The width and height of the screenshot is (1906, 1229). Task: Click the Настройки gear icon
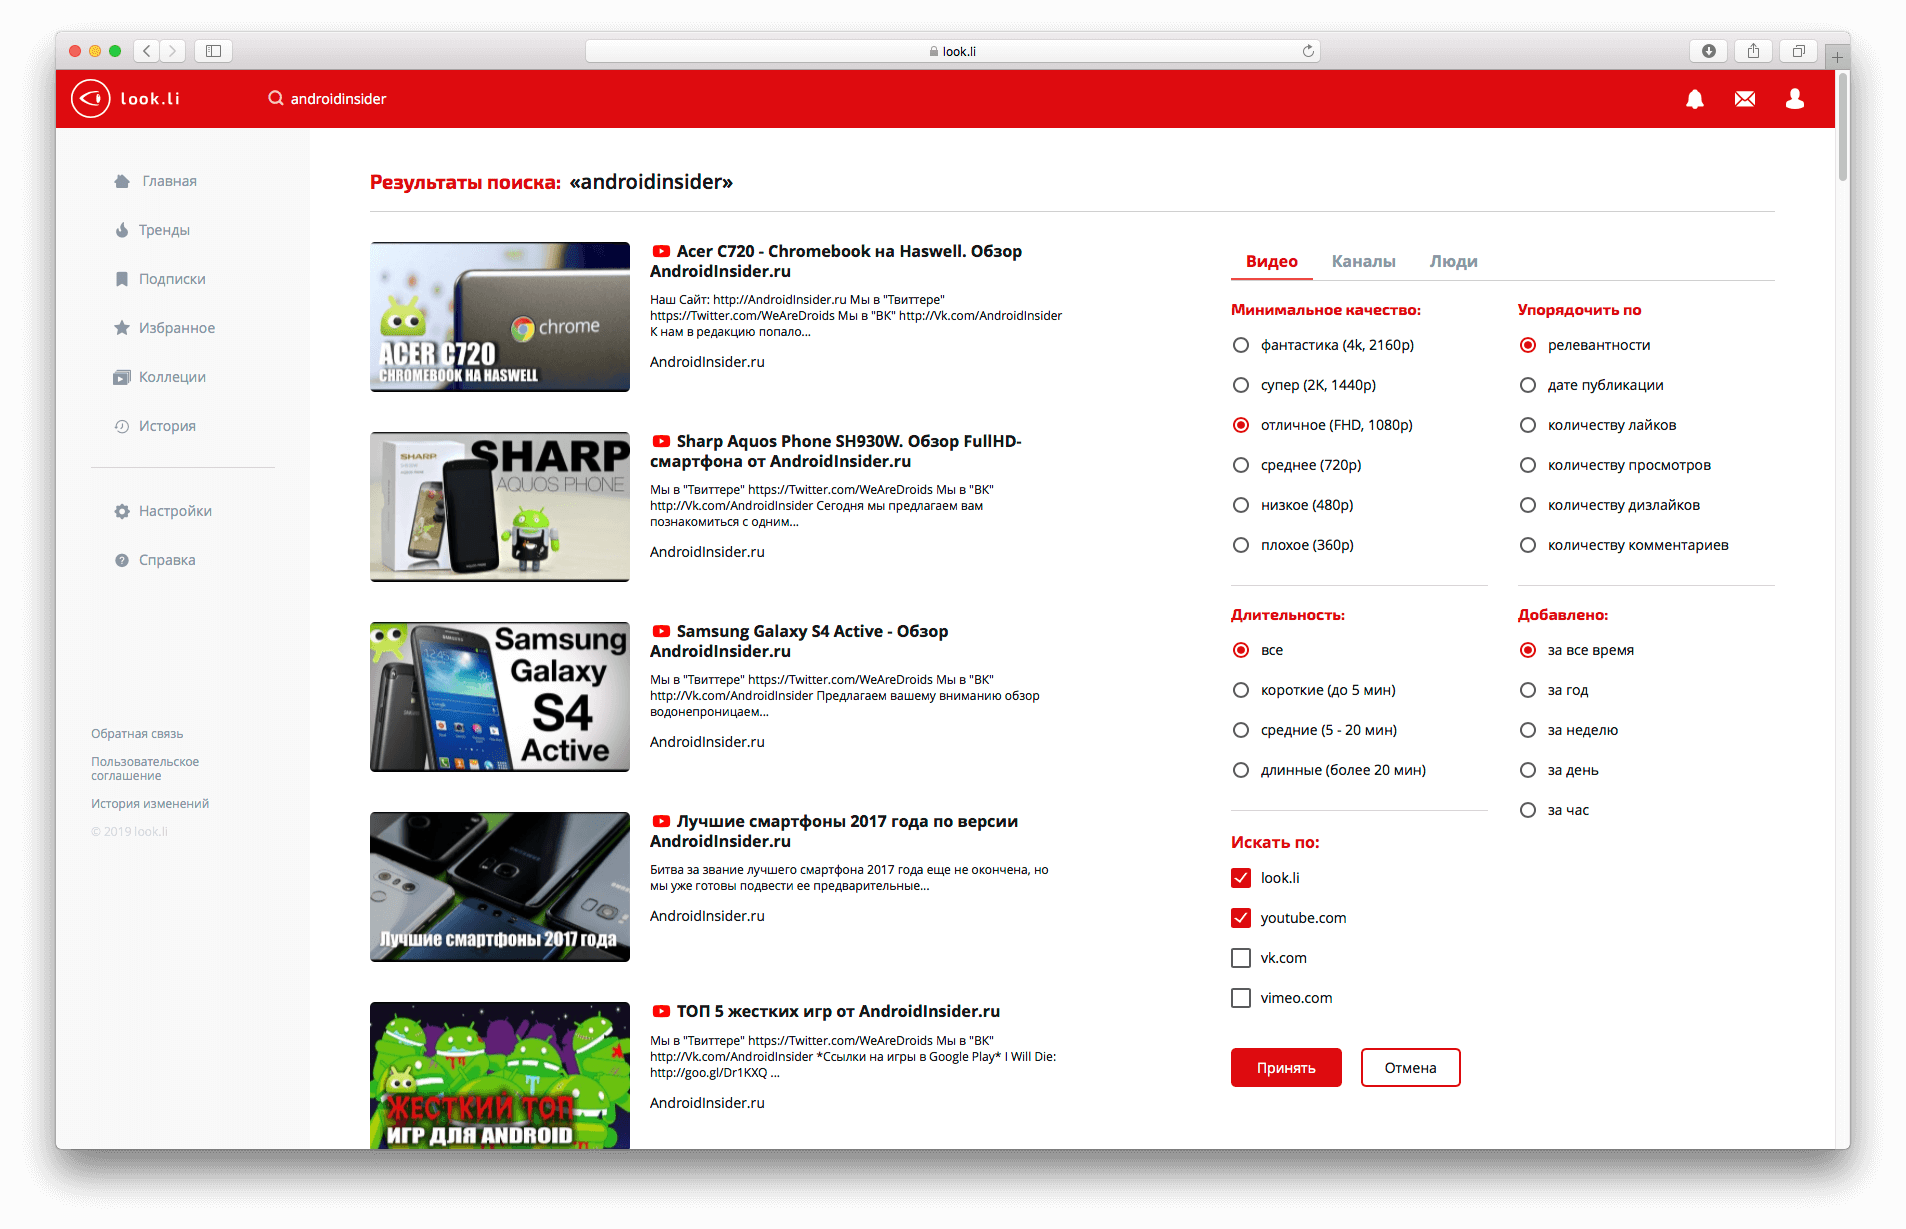122,511
